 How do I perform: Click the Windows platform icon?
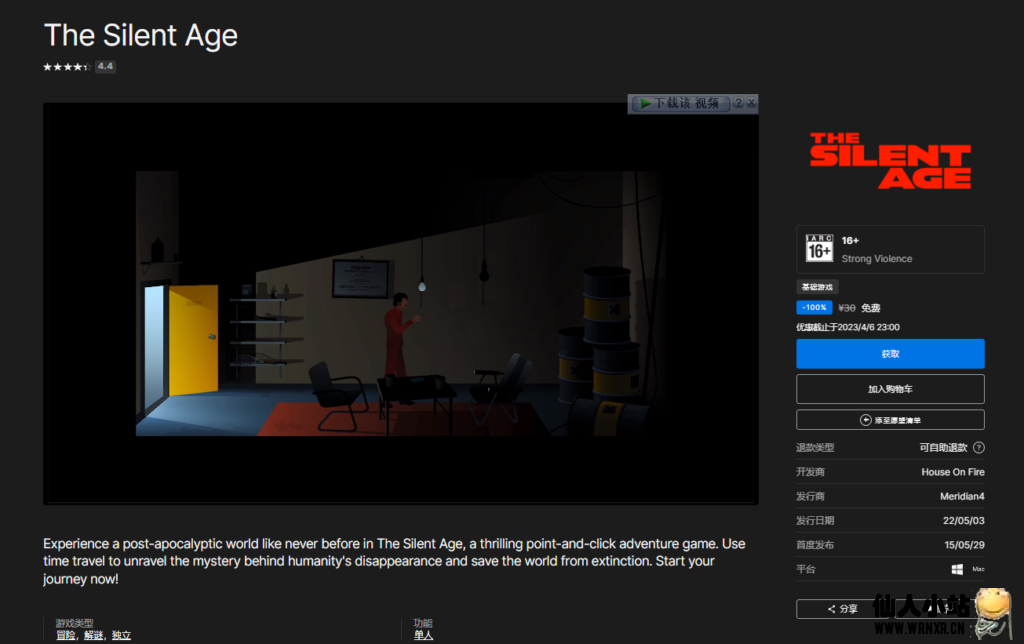pyautogui.click(x=957, y=570)
